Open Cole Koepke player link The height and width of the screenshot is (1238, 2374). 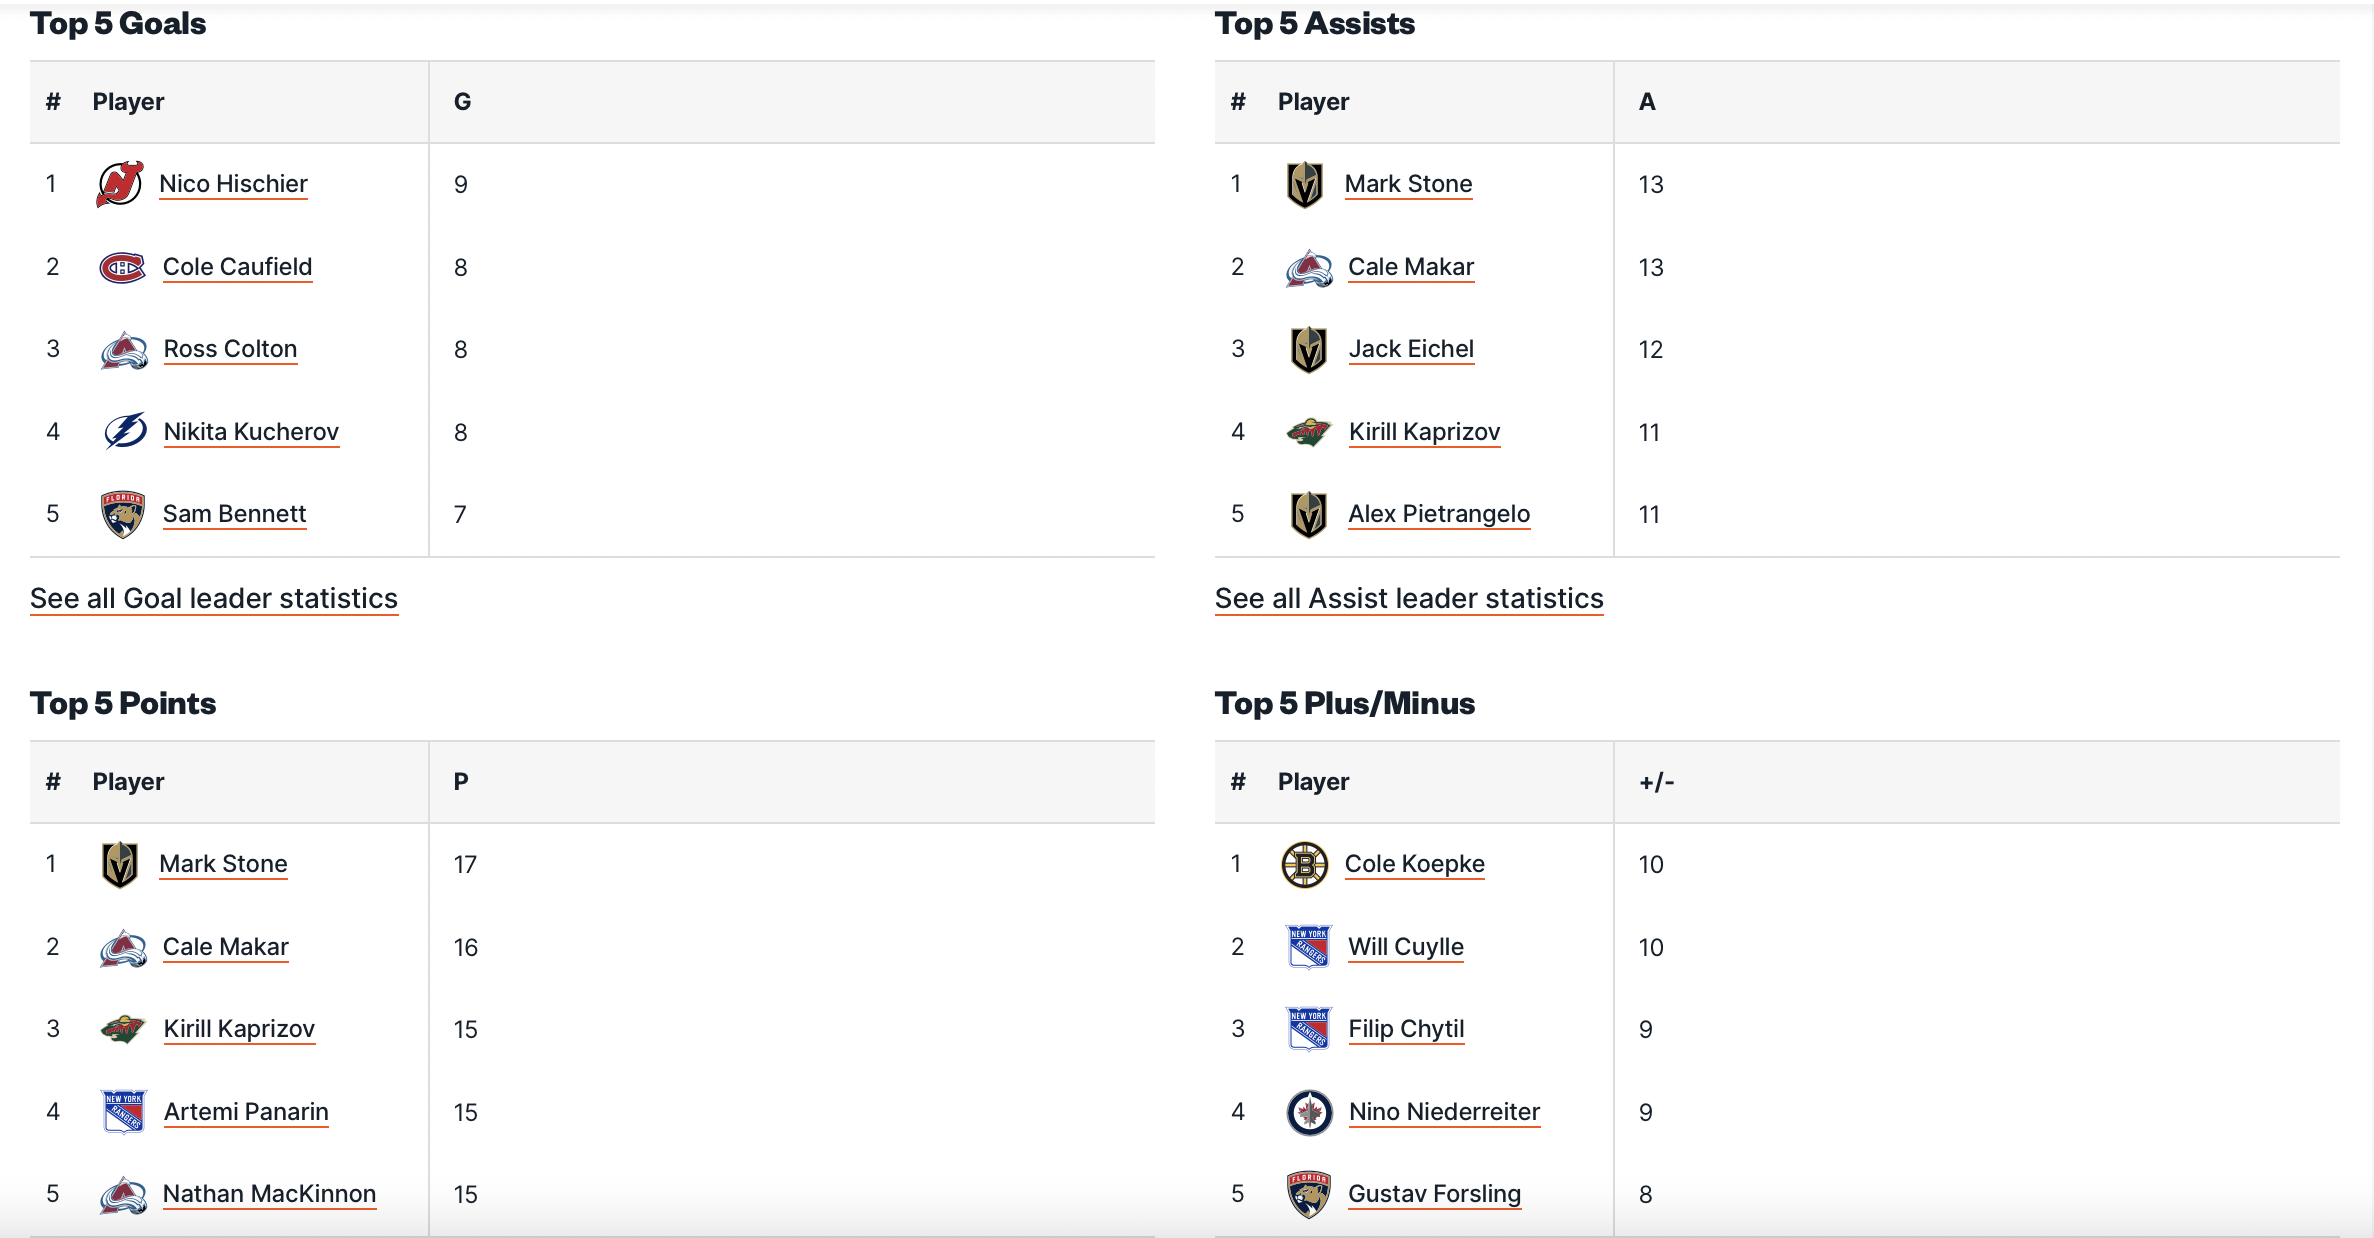(1414, 864)
